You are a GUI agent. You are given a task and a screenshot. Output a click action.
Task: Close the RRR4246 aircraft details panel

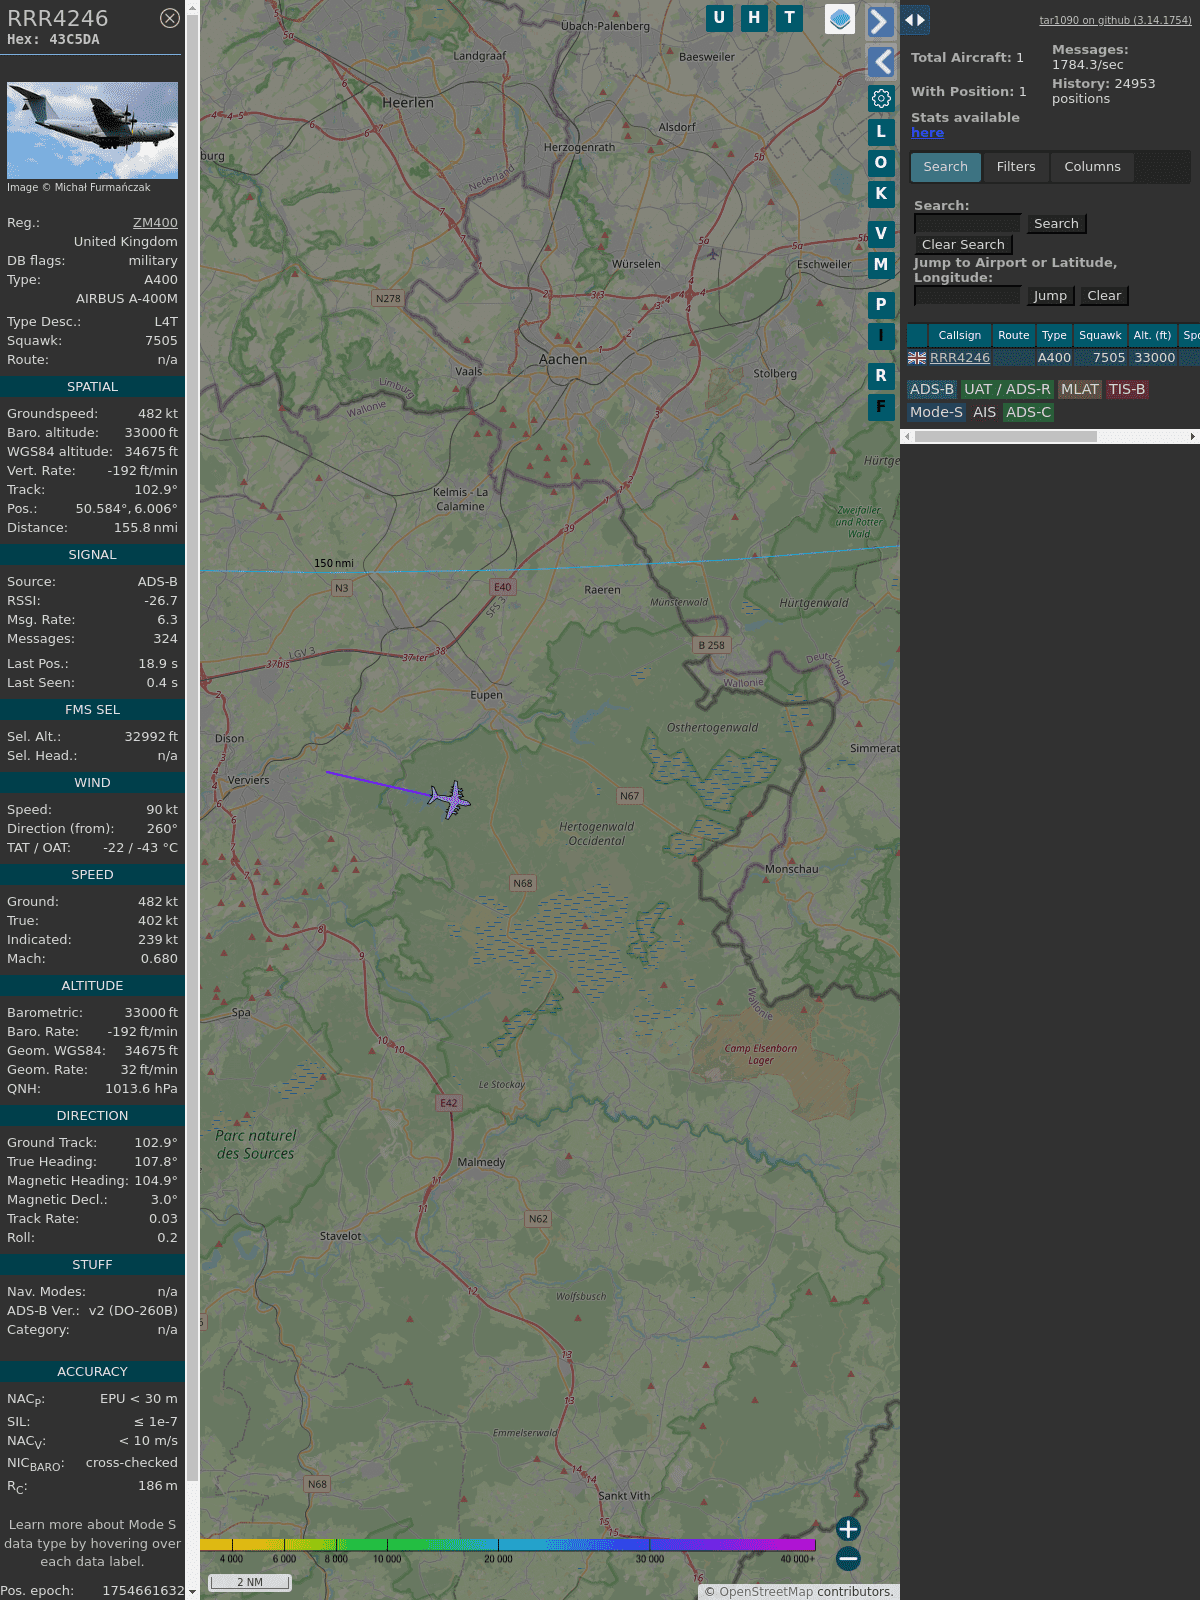coord(170,18)
